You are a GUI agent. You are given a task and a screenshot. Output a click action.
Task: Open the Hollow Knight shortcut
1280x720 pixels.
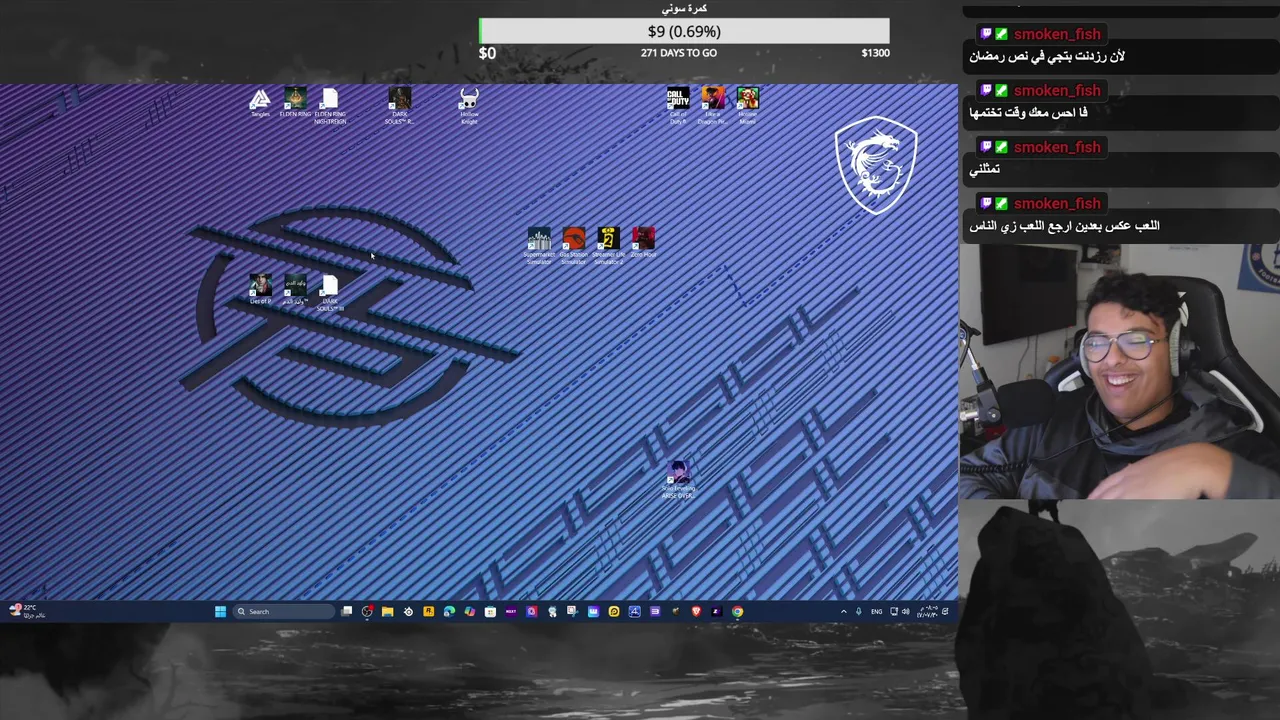[469, 106]
